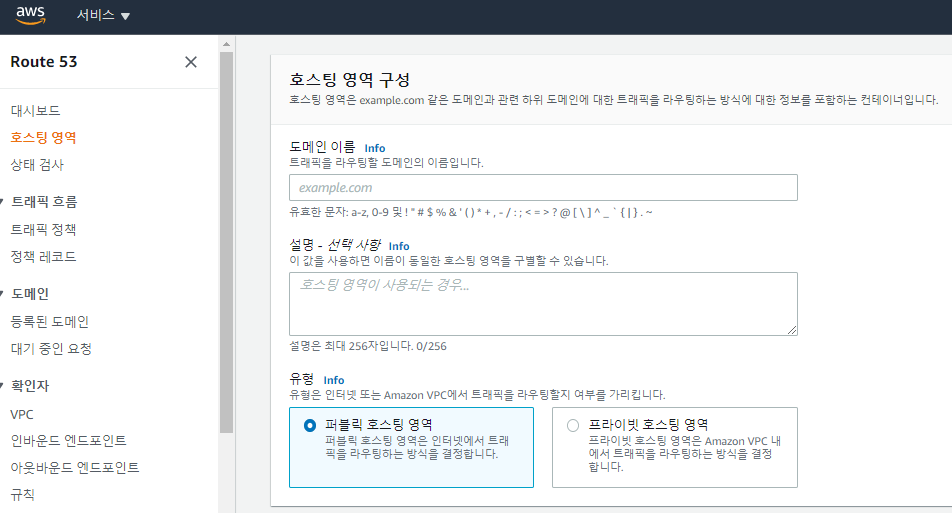Open 등록된 도메인 in sidebar
The image size is (952, 513).
pos(50,322)
